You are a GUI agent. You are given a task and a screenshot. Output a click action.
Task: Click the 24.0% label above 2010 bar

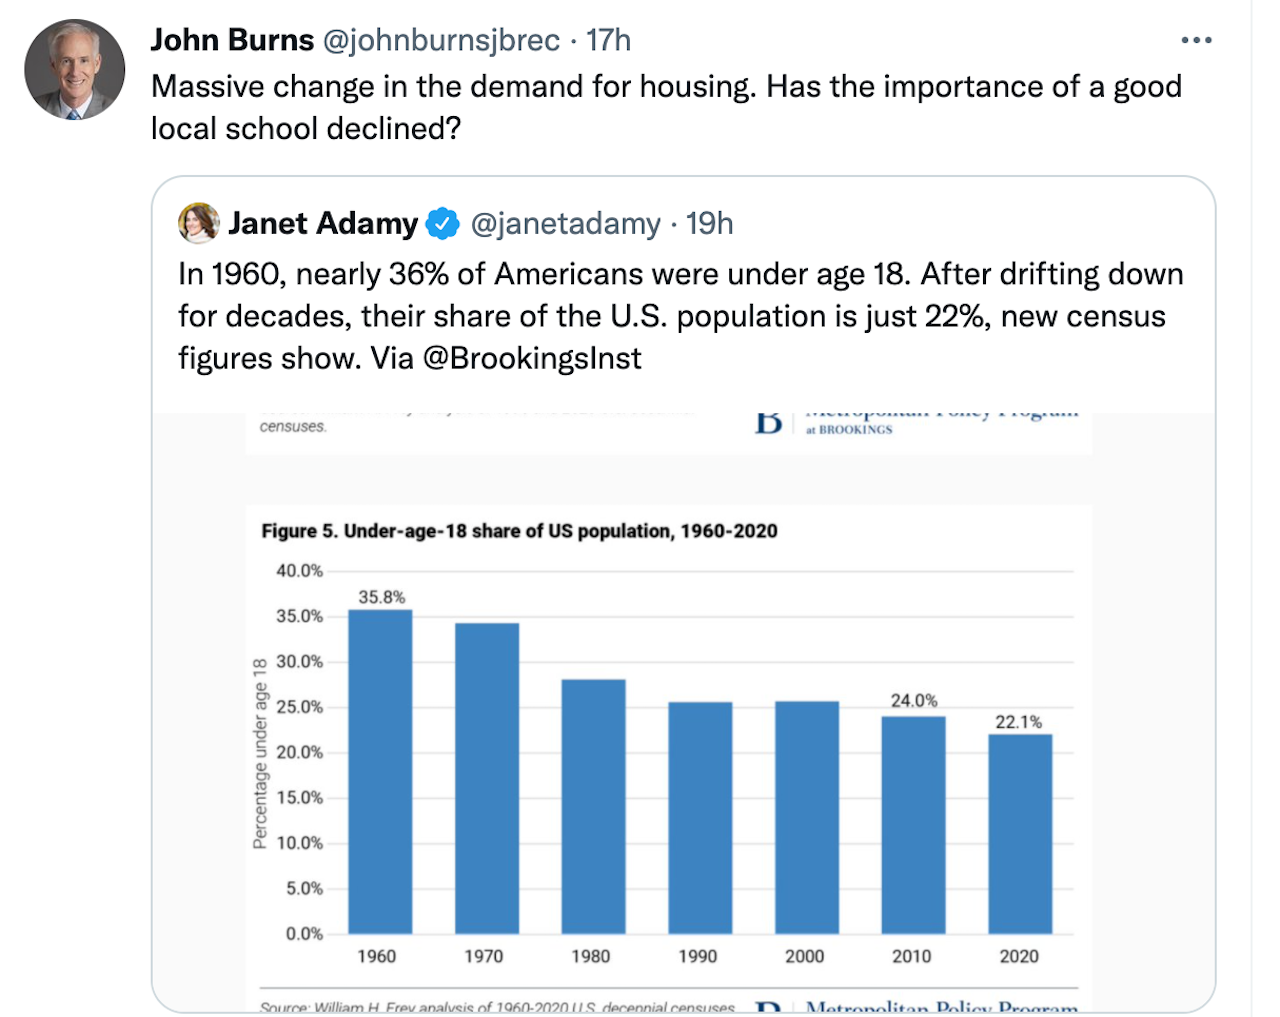click(914, 700)
